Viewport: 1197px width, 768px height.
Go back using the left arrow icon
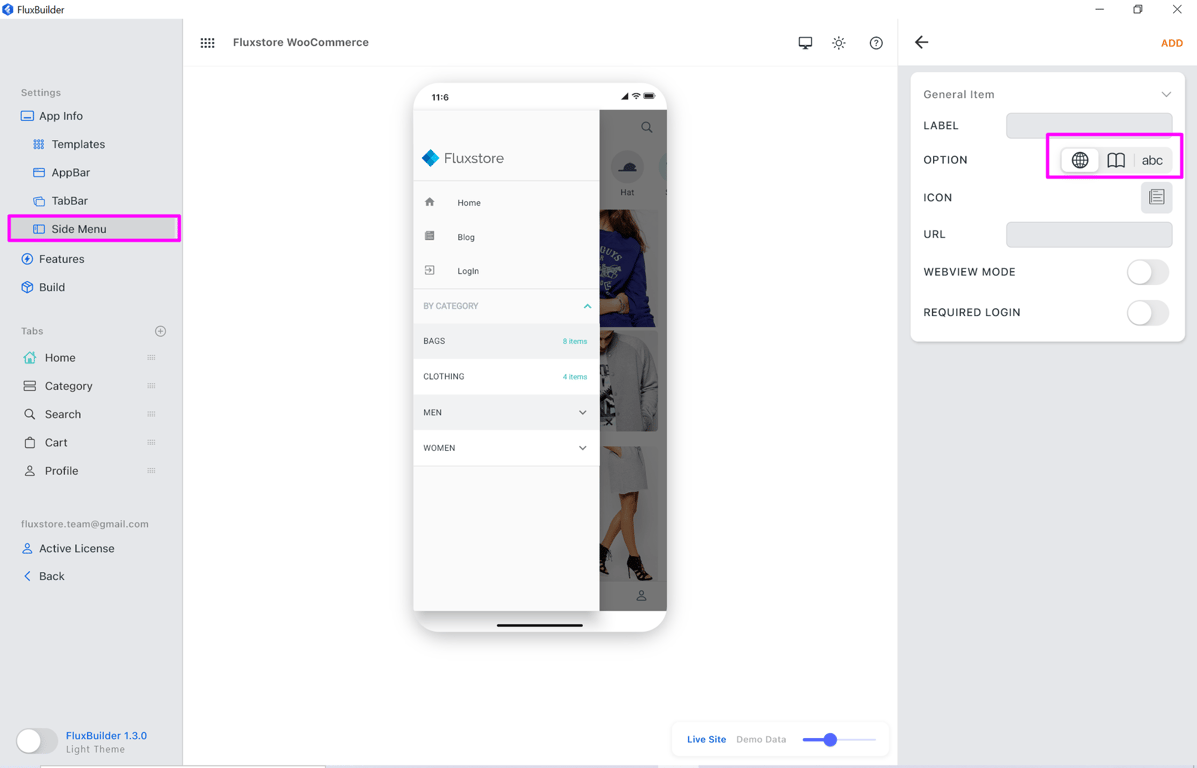921,42
